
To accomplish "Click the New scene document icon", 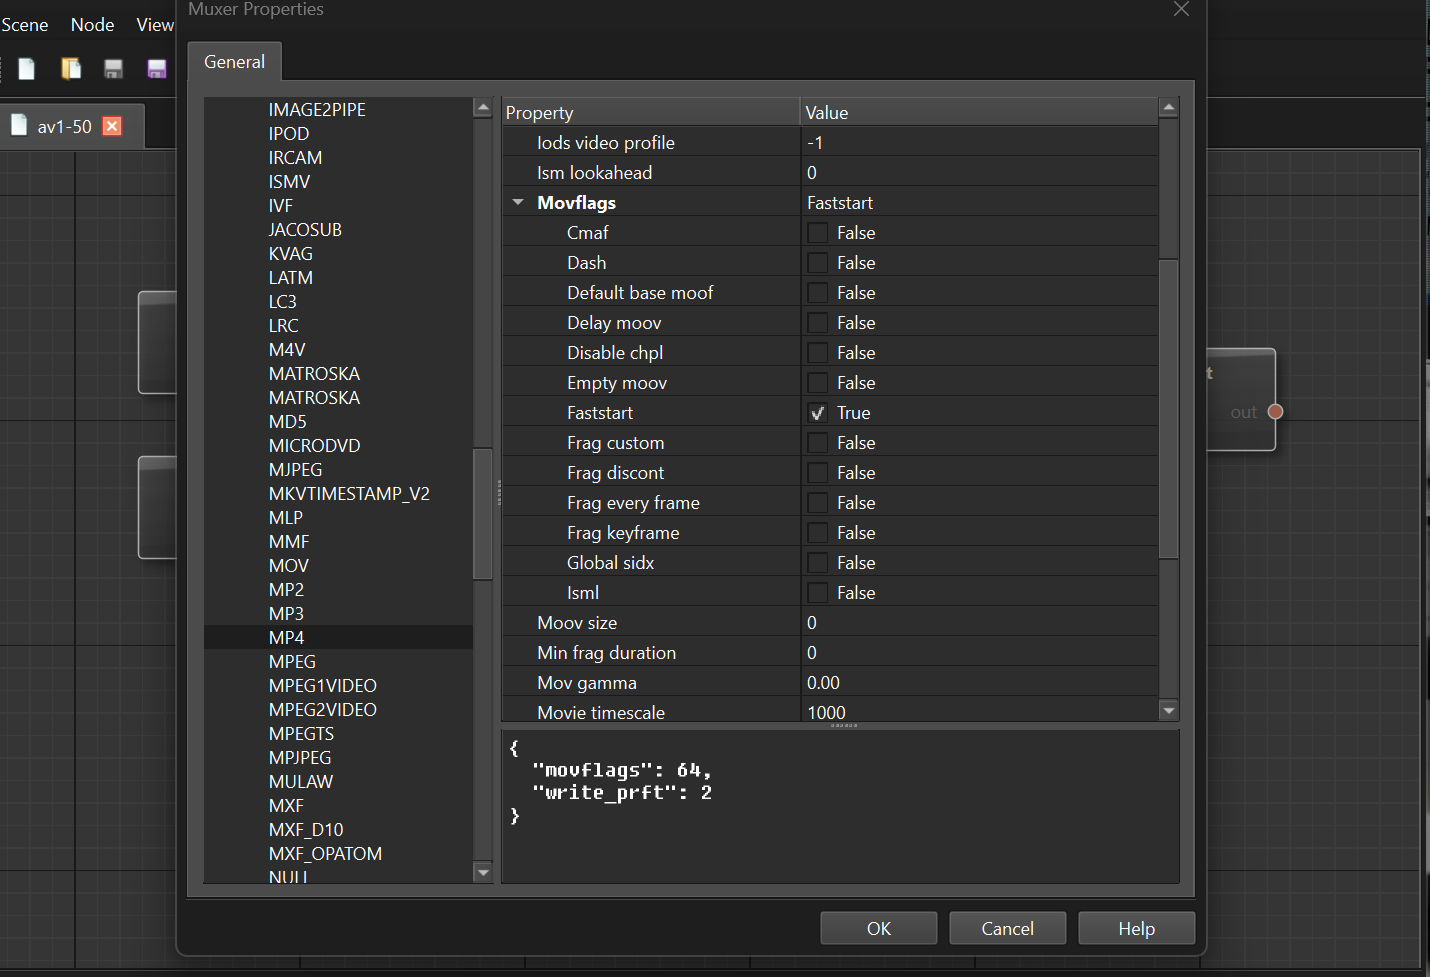I will click(x=27, y=68).
